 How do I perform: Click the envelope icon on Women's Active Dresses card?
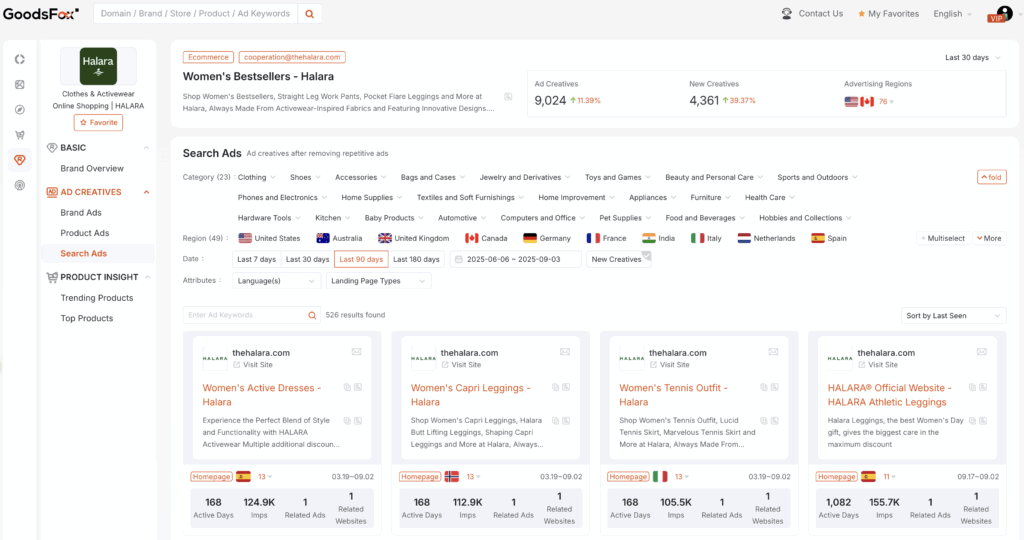tap(357, 352)
